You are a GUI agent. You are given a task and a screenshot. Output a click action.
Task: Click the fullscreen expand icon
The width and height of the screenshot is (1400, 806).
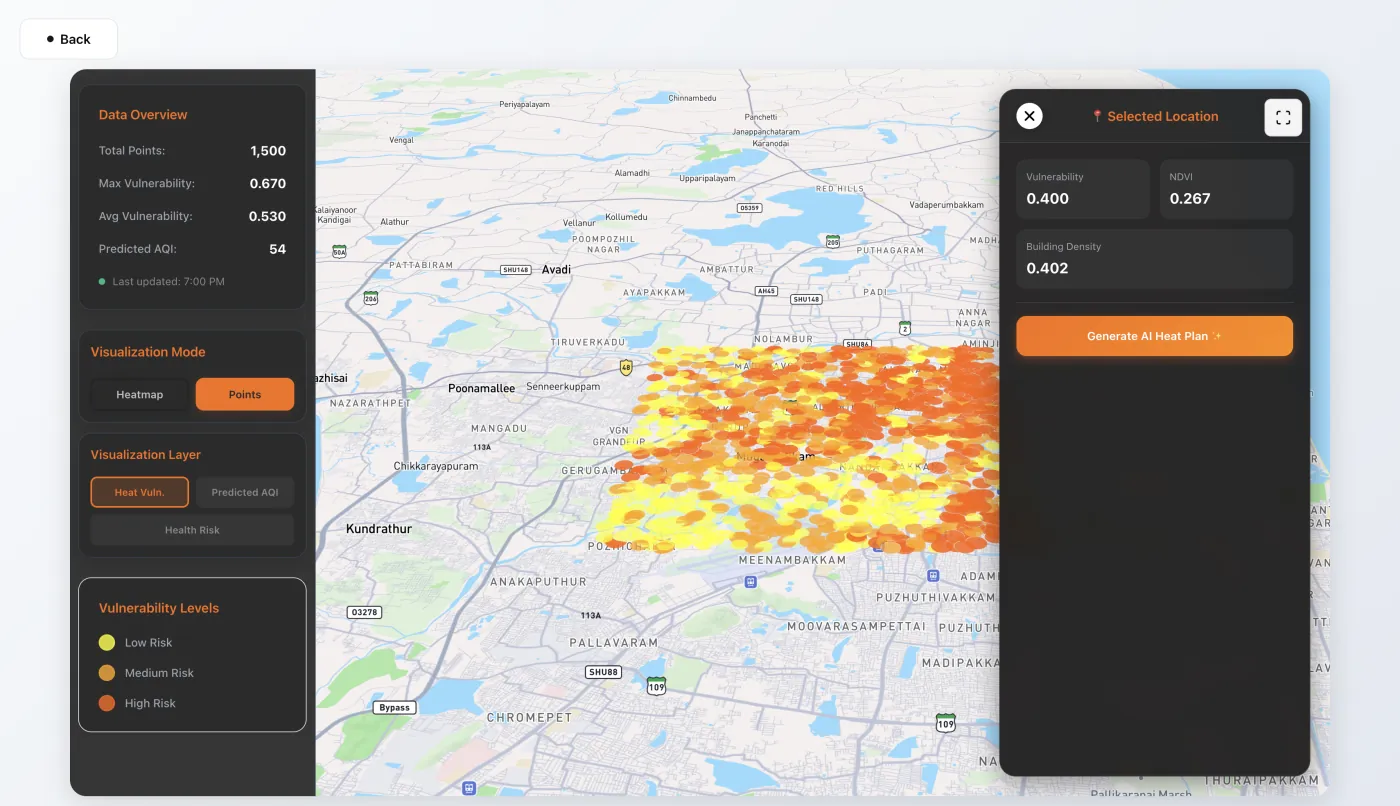pos(1283,117)
